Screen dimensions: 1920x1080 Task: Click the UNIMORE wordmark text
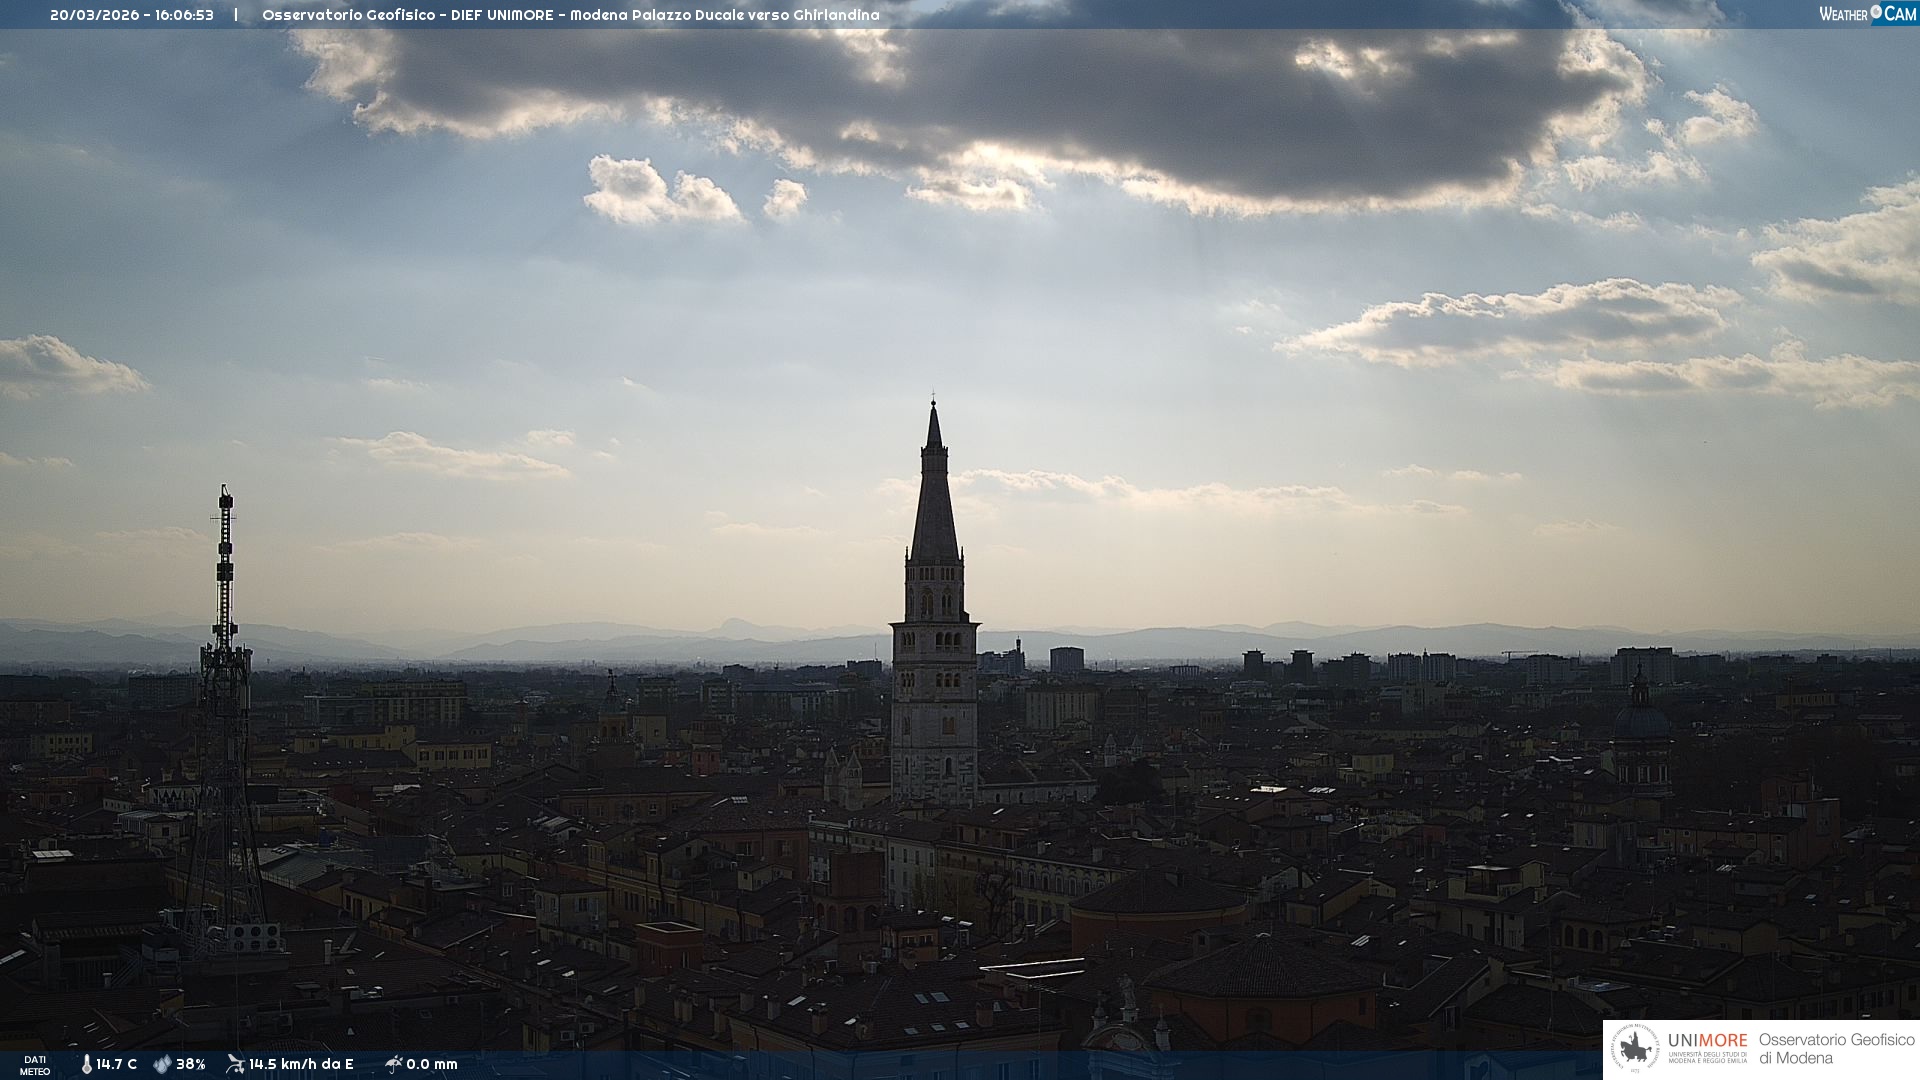point(1708,1041)
